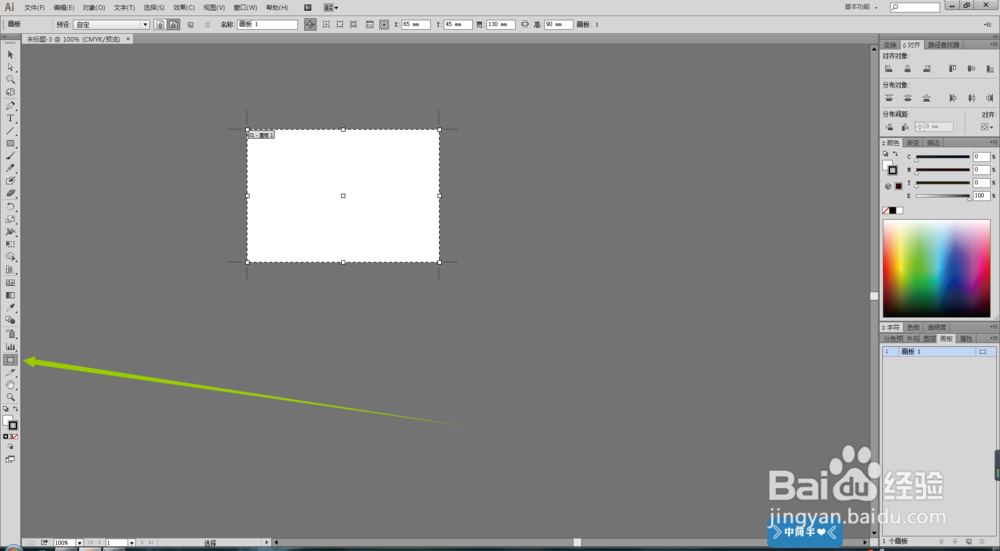1000x551 pixels.
Task: Open the artboard preset dropdown
Action: point(145,24)
